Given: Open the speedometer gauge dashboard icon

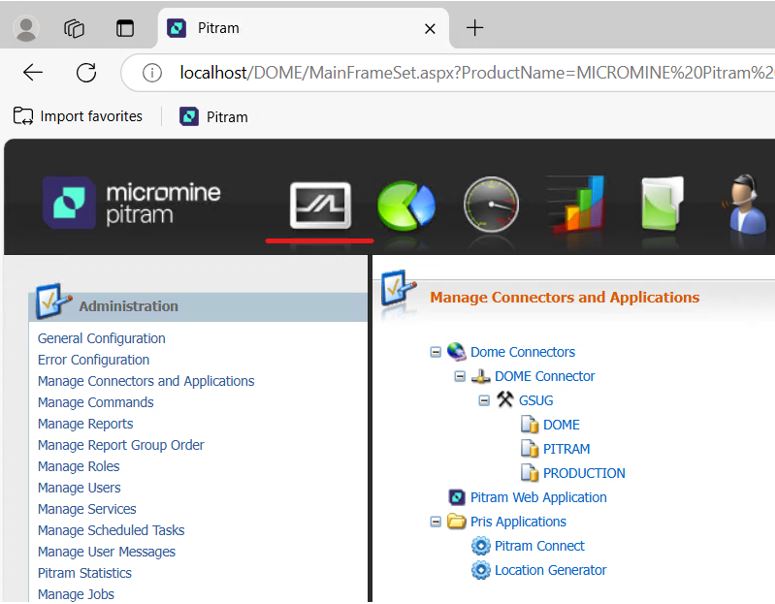Looking at the screenshot, I should click(491, 204).
